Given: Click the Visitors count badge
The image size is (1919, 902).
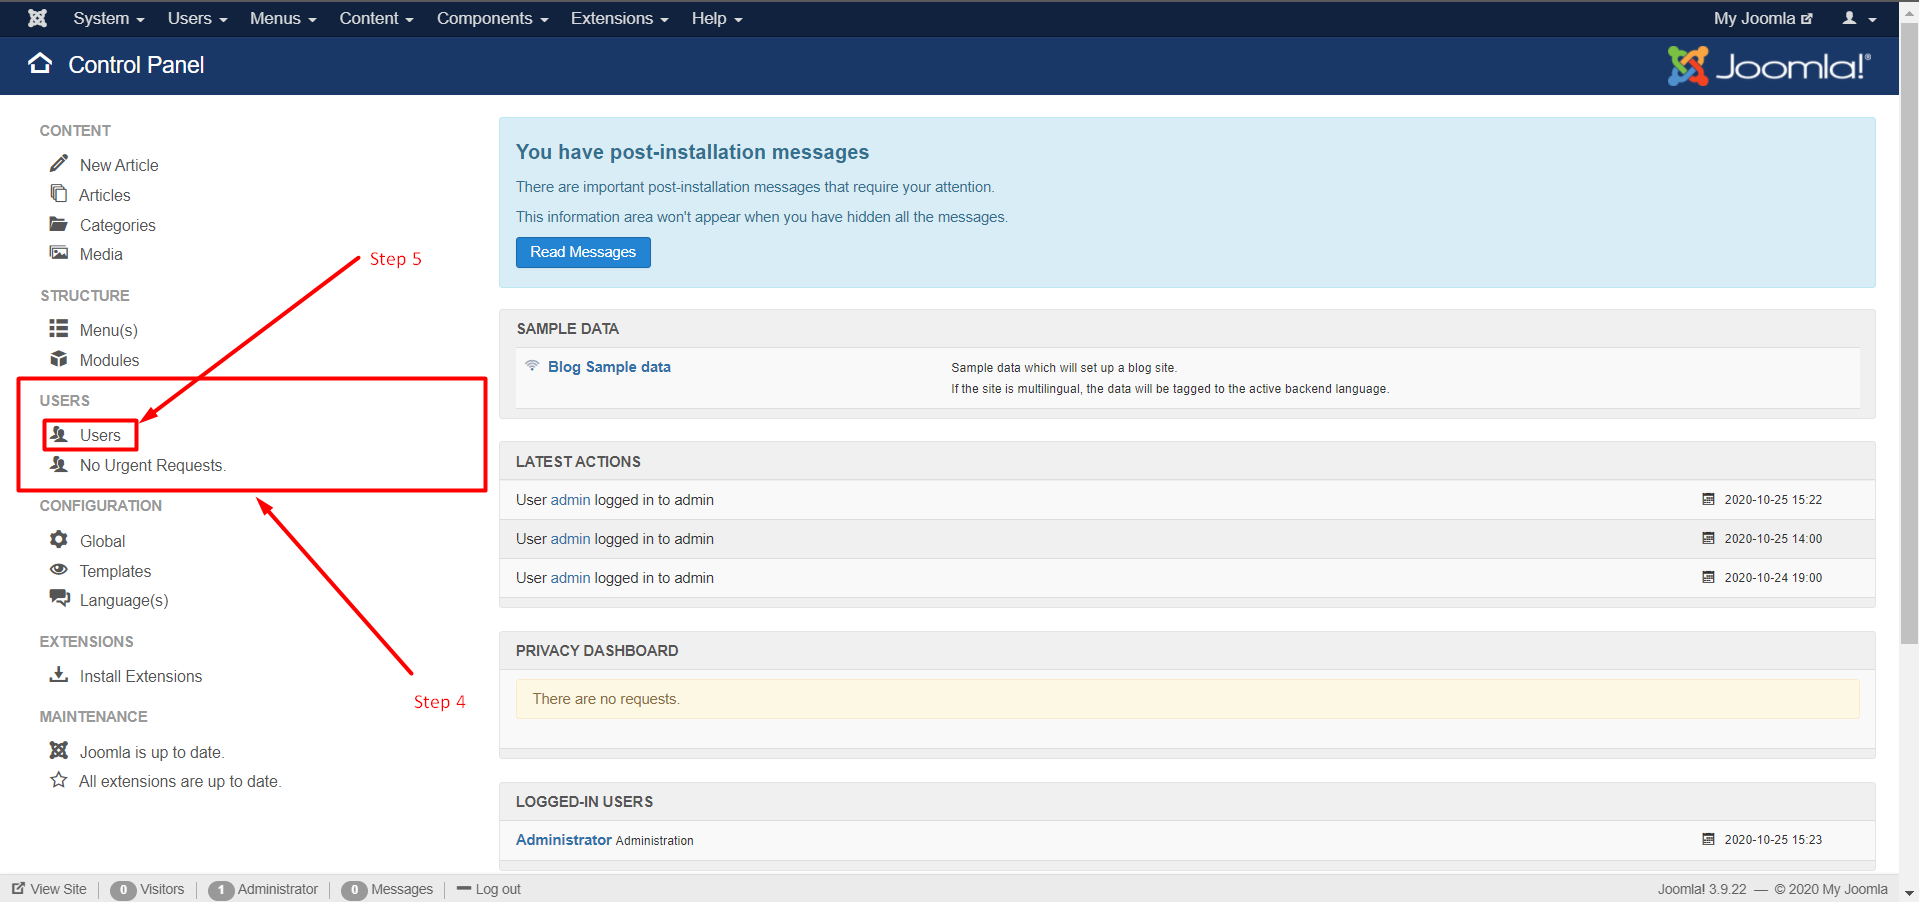Looking at the screenshot, I should [123, 890].
